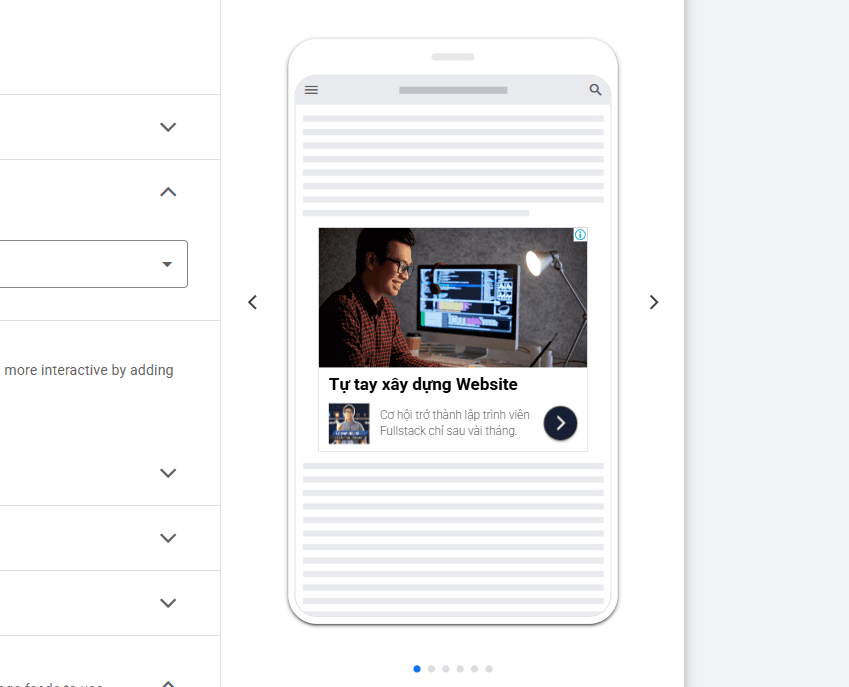Click the advertiser logo thumbnail in the ad
The image size is (849, 687).
coord(348,423)
